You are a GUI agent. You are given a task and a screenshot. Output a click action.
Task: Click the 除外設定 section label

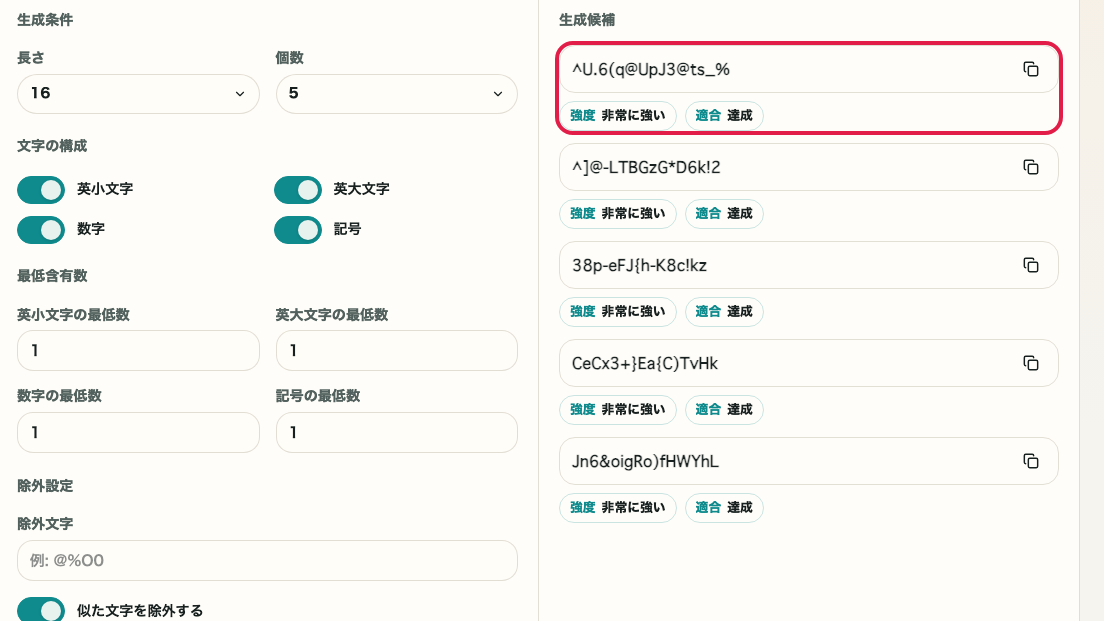(x=45, y=486)
